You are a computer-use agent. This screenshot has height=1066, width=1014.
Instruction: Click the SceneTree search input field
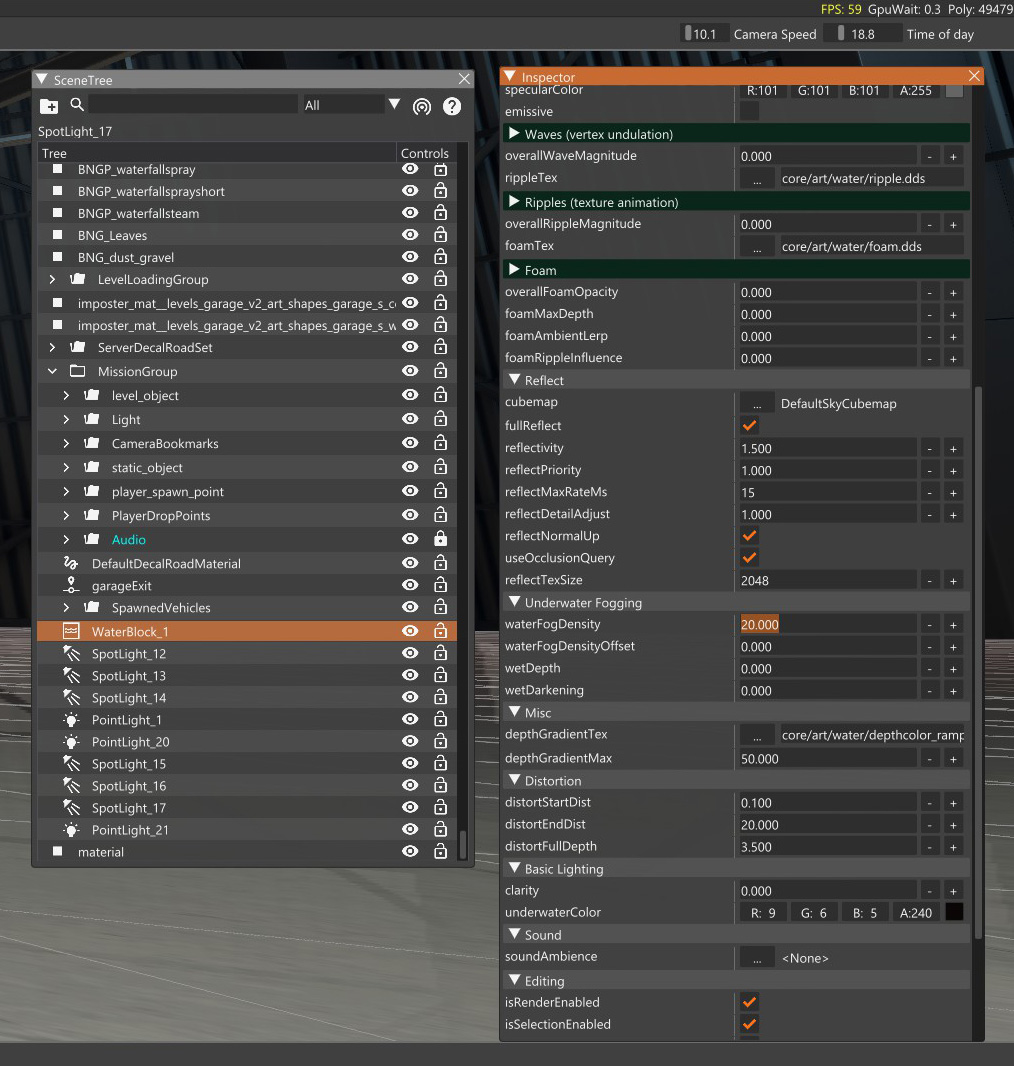(193, 104)
